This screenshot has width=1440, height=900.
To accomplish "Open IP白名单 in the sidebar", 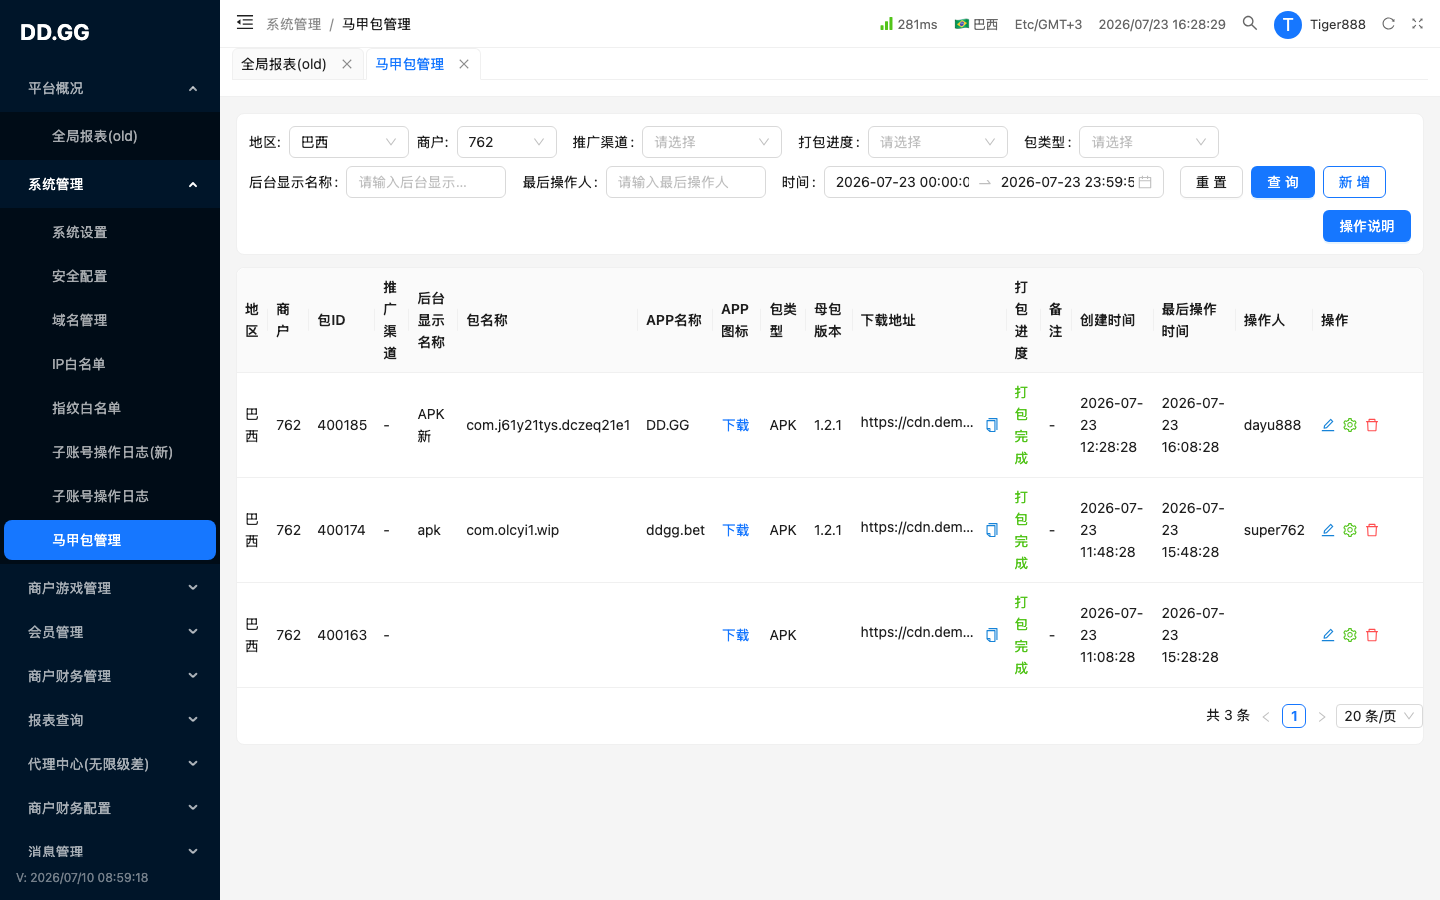I will click(110, 364).
